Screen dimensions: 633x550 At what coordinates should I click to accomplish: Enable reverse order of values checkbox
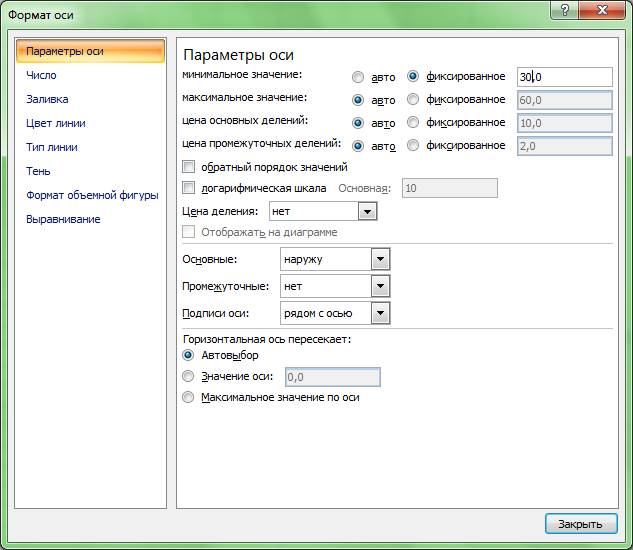(189, 167)
